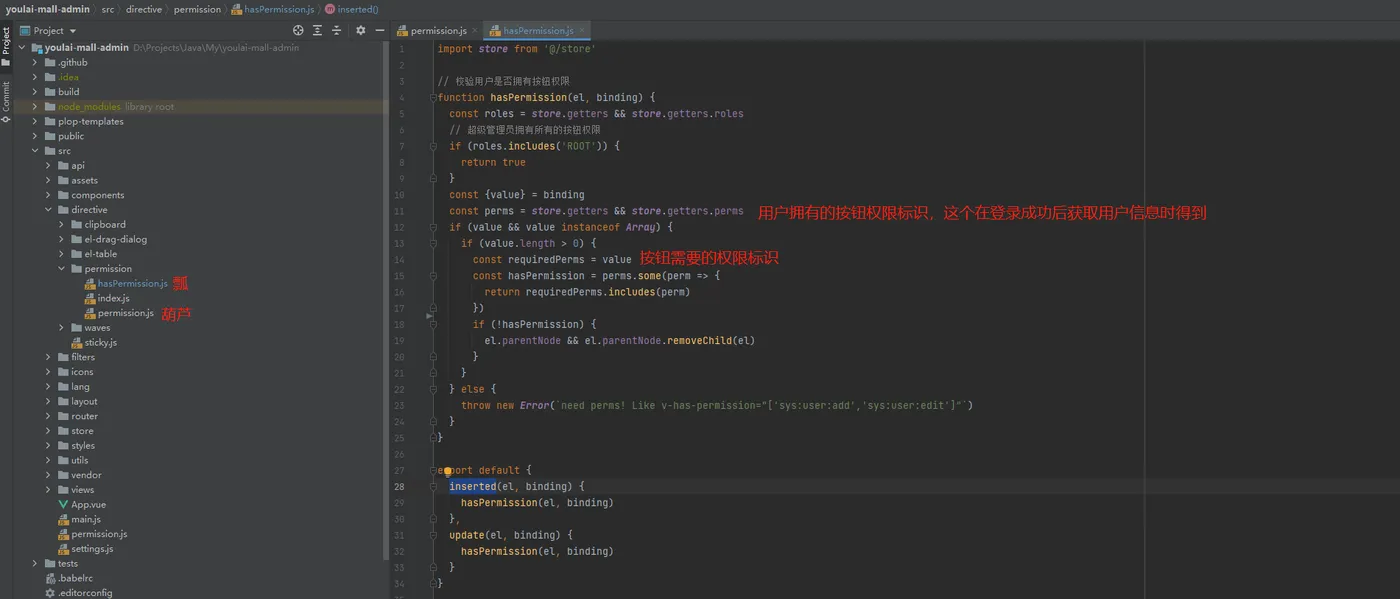Click the Collapse All icon in Project panel
The image size is (1400, 599).
[337, 30]
